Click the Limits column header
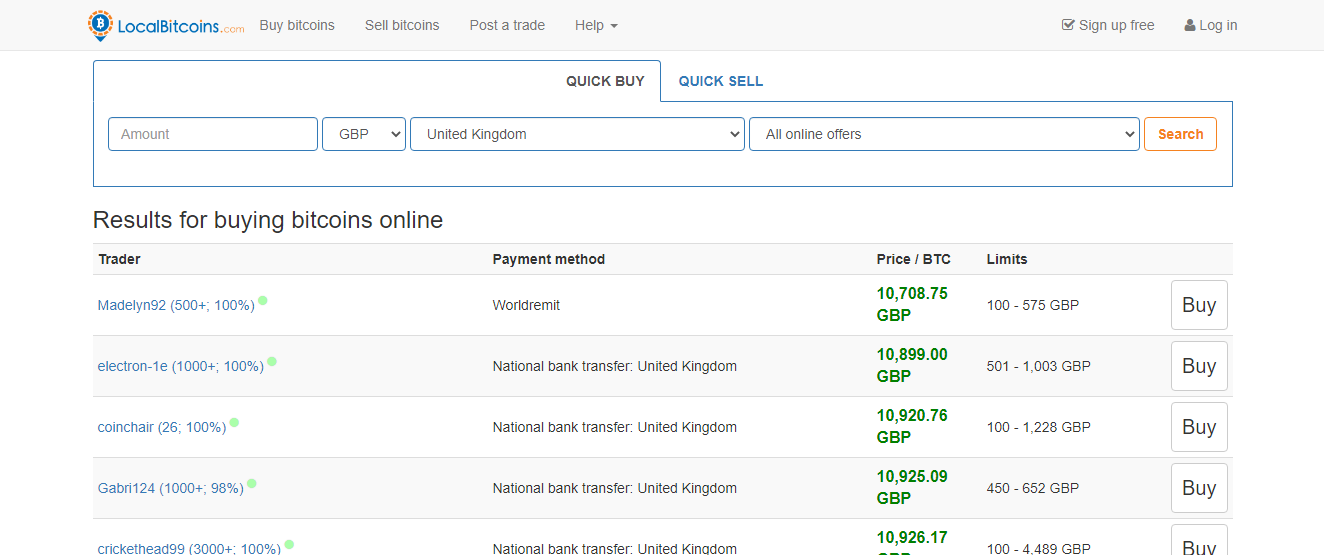 click(x=1007, y=259)
